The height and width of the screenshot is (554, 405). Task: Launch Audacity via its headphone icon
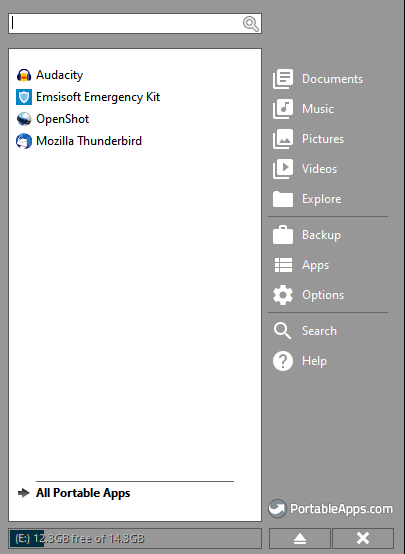click(24, 75)
